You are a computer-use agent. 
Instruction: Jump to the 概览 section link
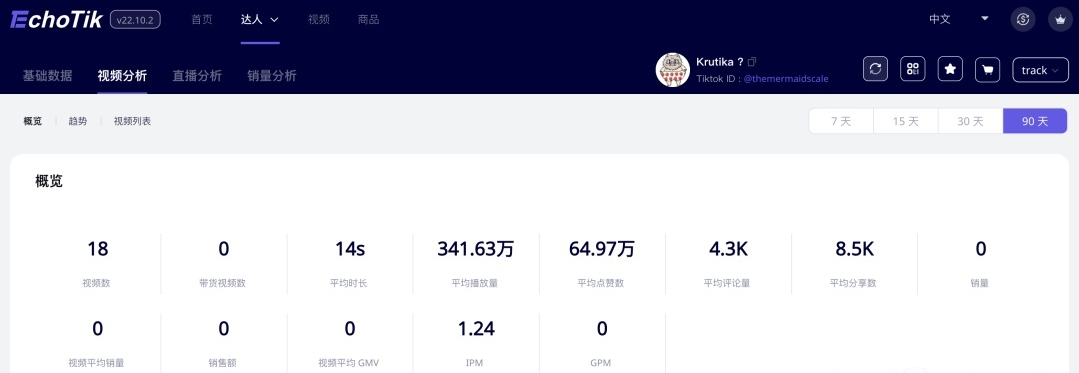coord(32,121)
